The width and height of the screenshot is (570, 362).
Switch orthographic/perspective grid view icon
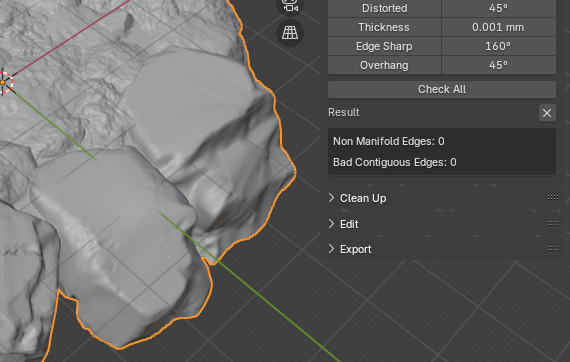click(x=290, y=33)
